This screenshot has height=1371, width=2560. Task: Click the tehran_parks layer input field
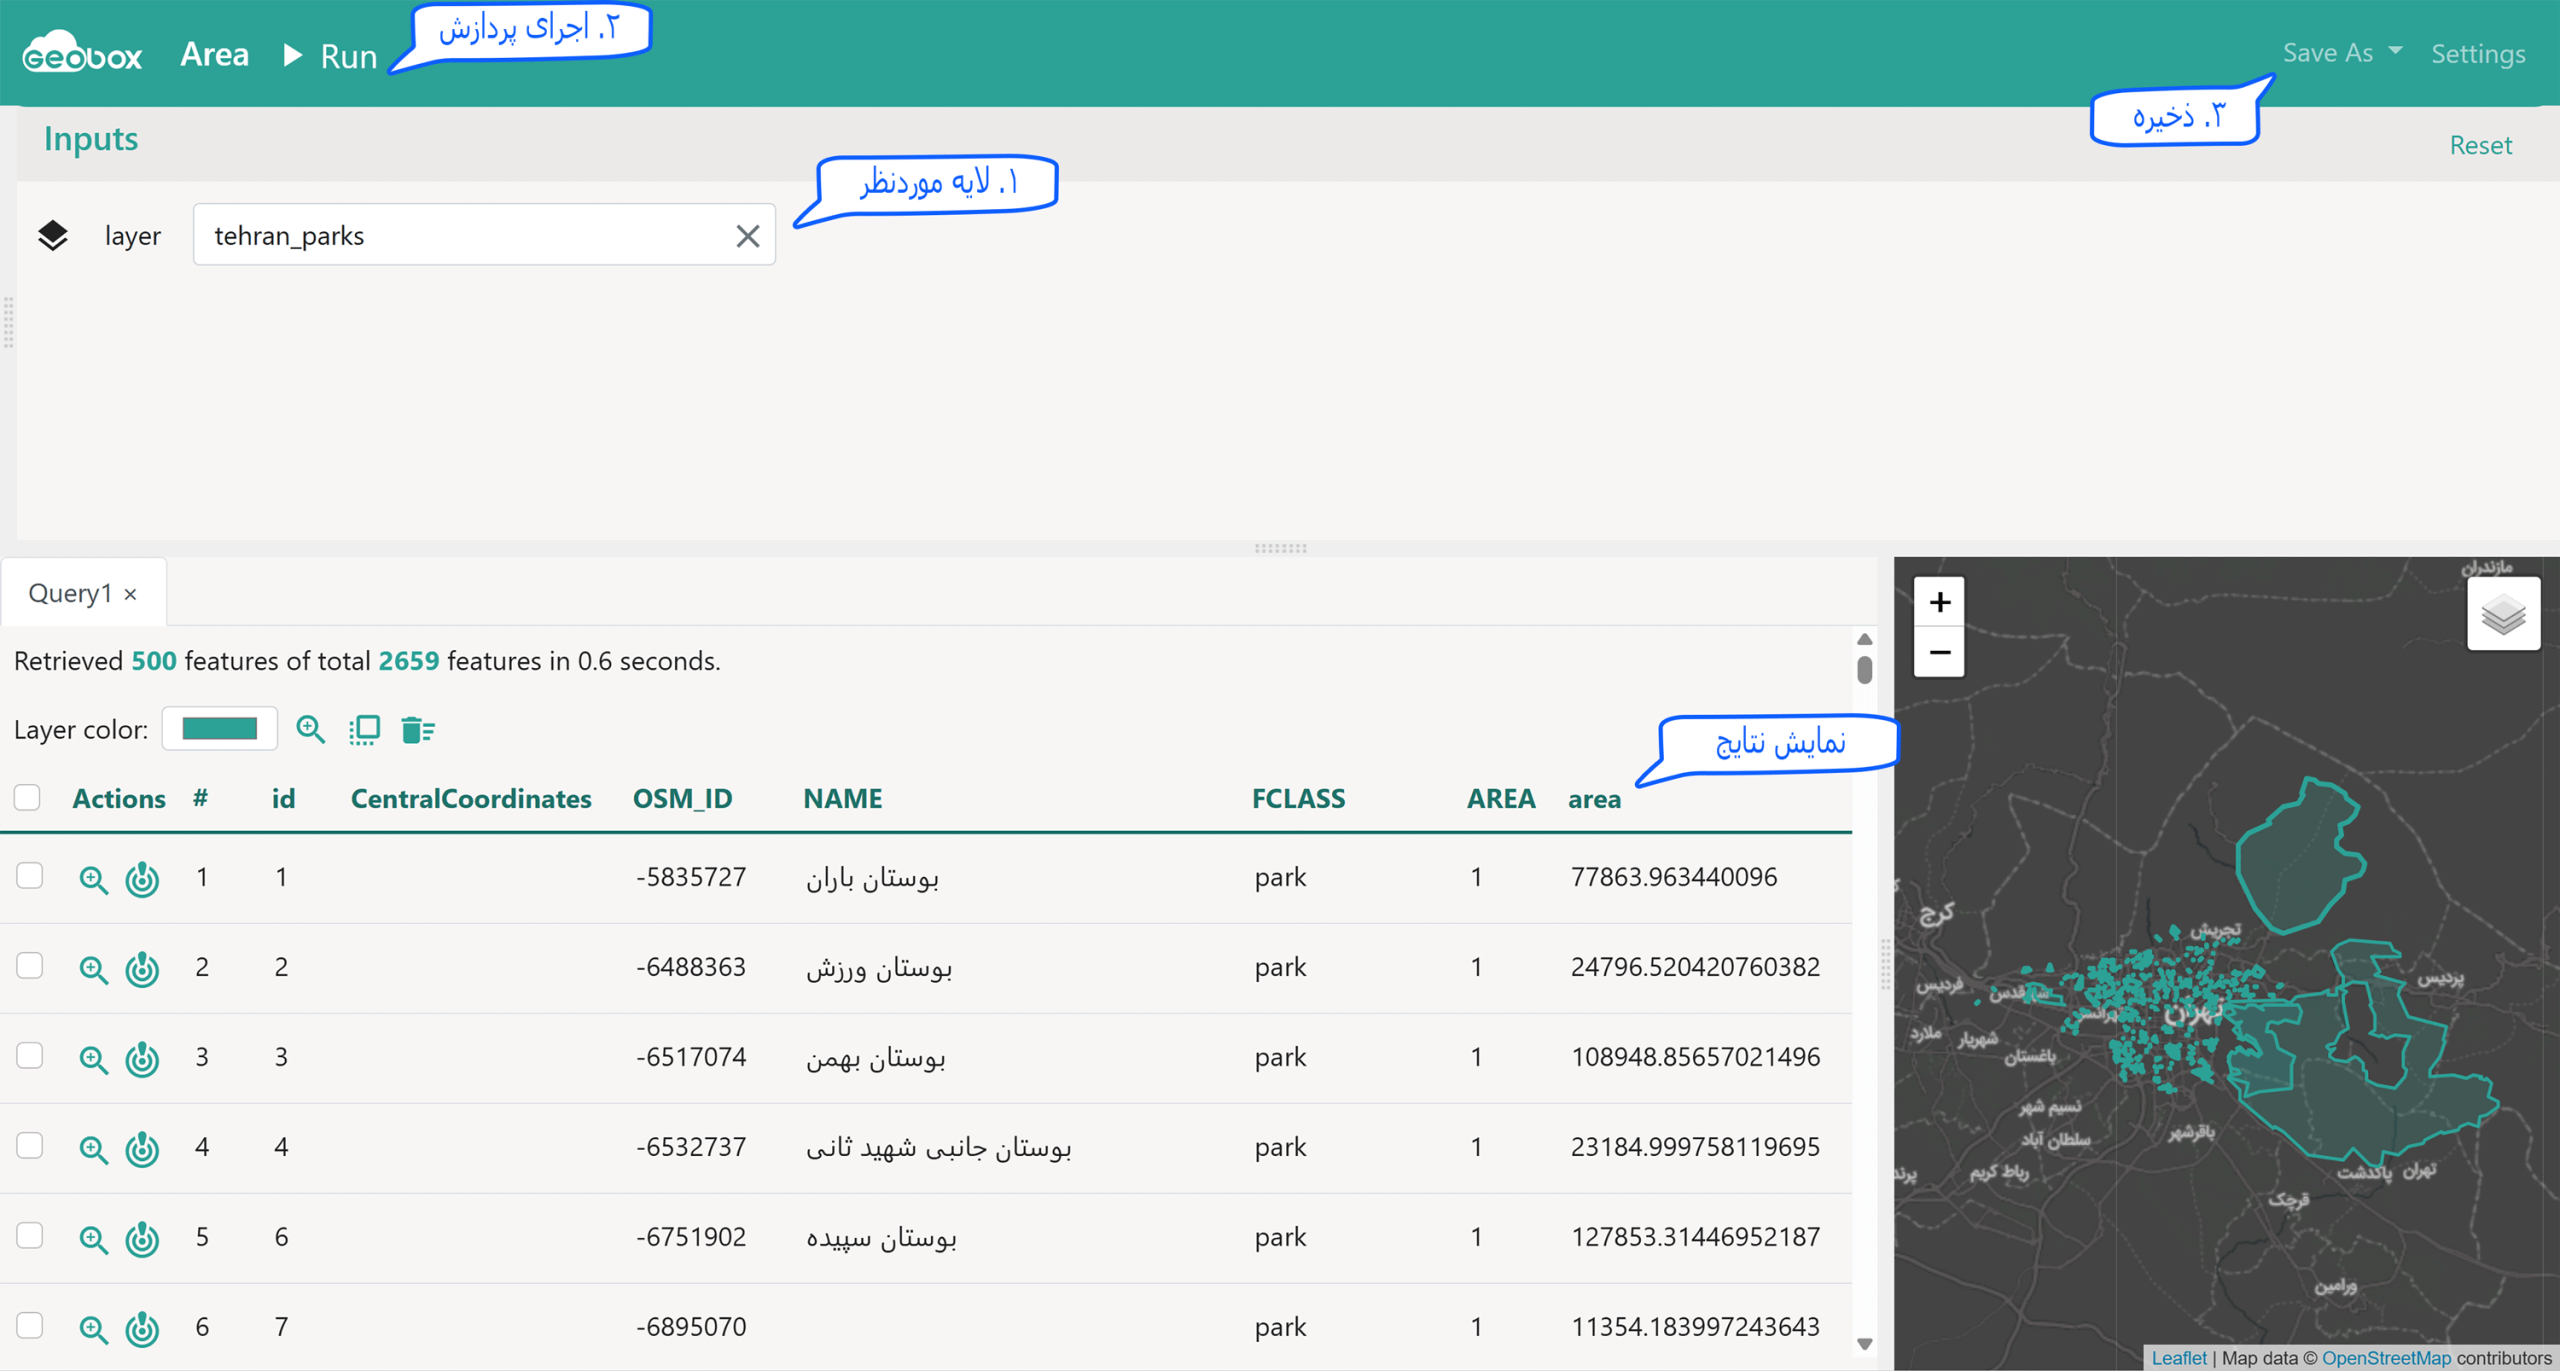(484, 235)
